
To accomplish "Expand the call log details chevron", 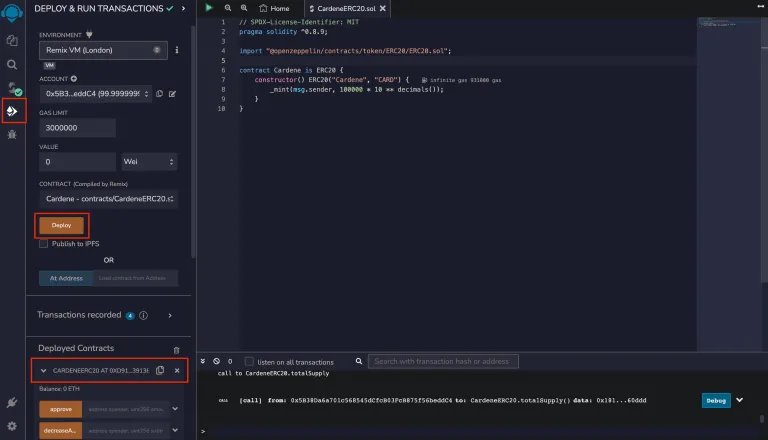I will [740, 400].
